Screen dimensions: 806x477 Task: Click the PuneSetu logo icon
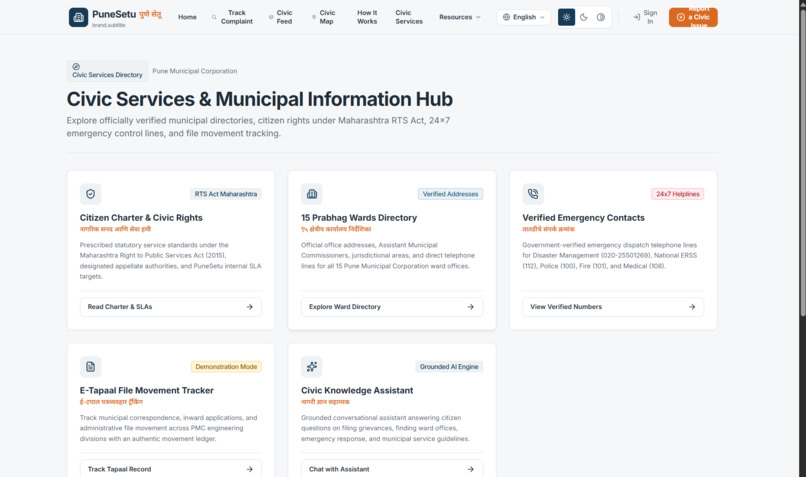78,17
